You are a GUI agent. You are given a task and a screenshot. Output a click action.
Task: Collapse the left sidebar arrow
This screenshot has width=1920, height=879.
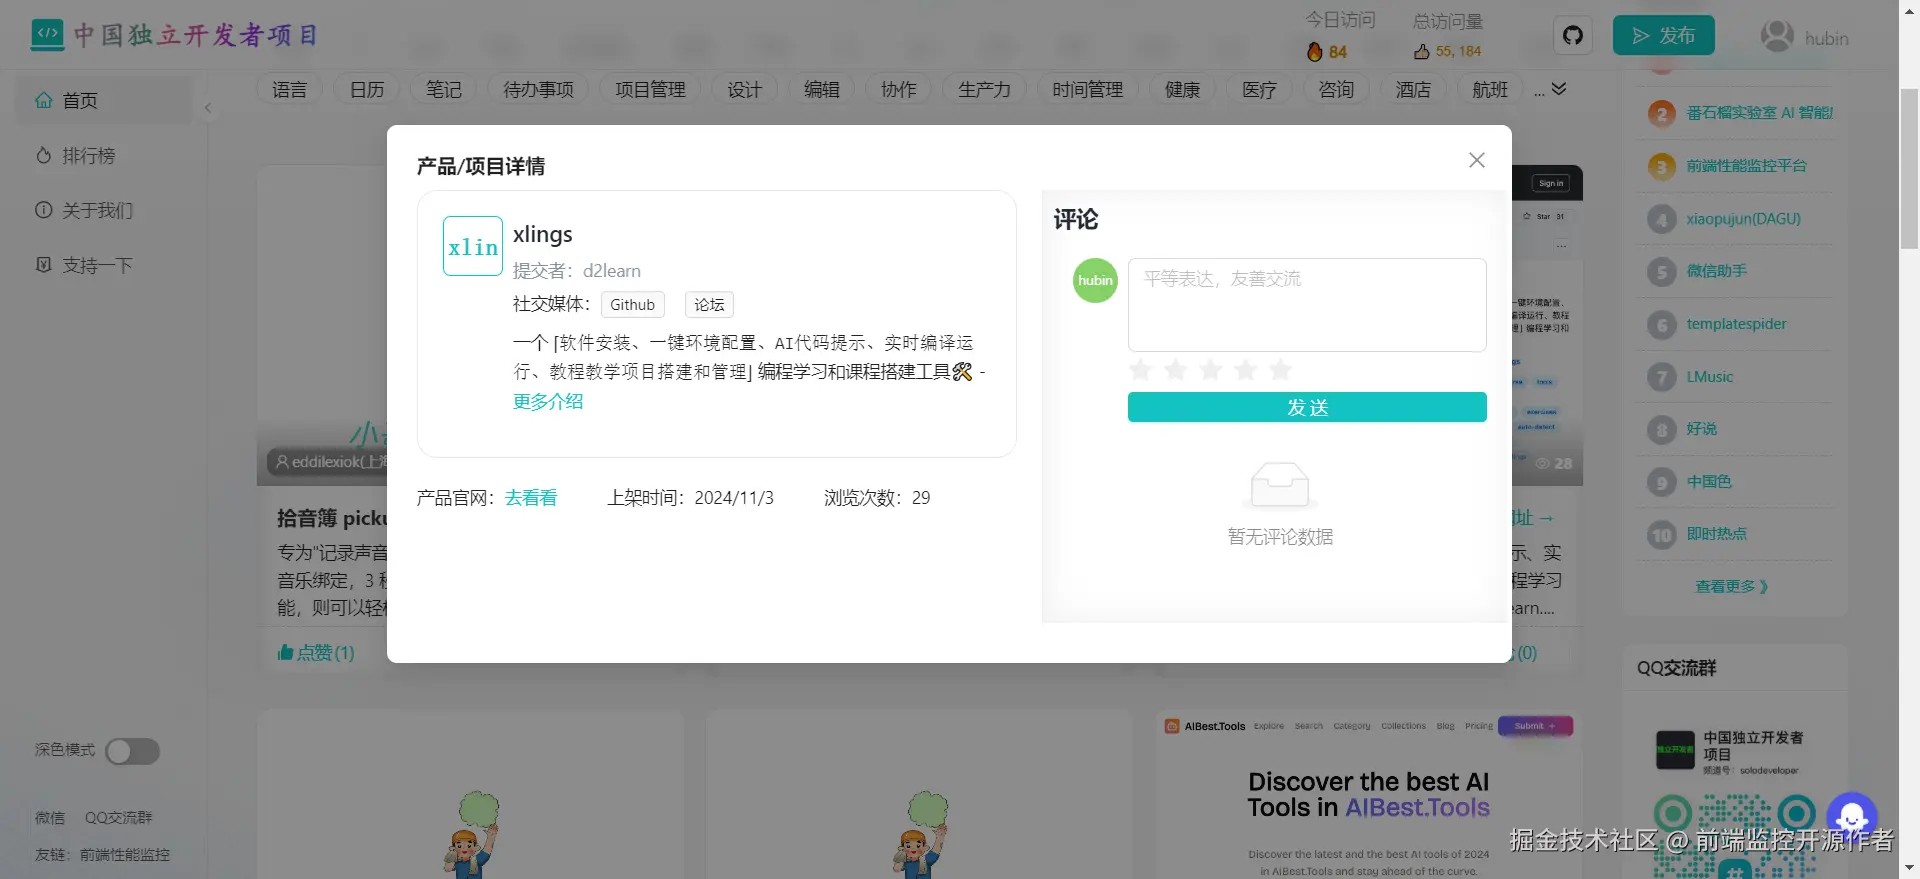[x=208, y=108]
